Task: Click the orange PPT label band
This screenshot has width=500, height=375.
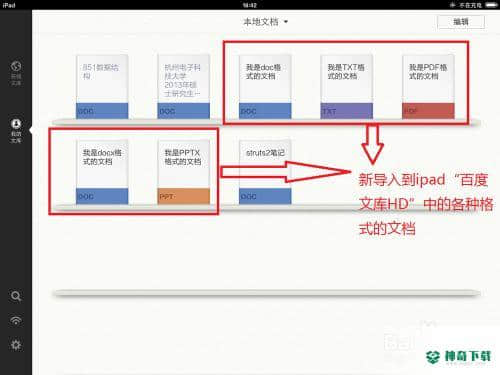Action: coord(184,196)
